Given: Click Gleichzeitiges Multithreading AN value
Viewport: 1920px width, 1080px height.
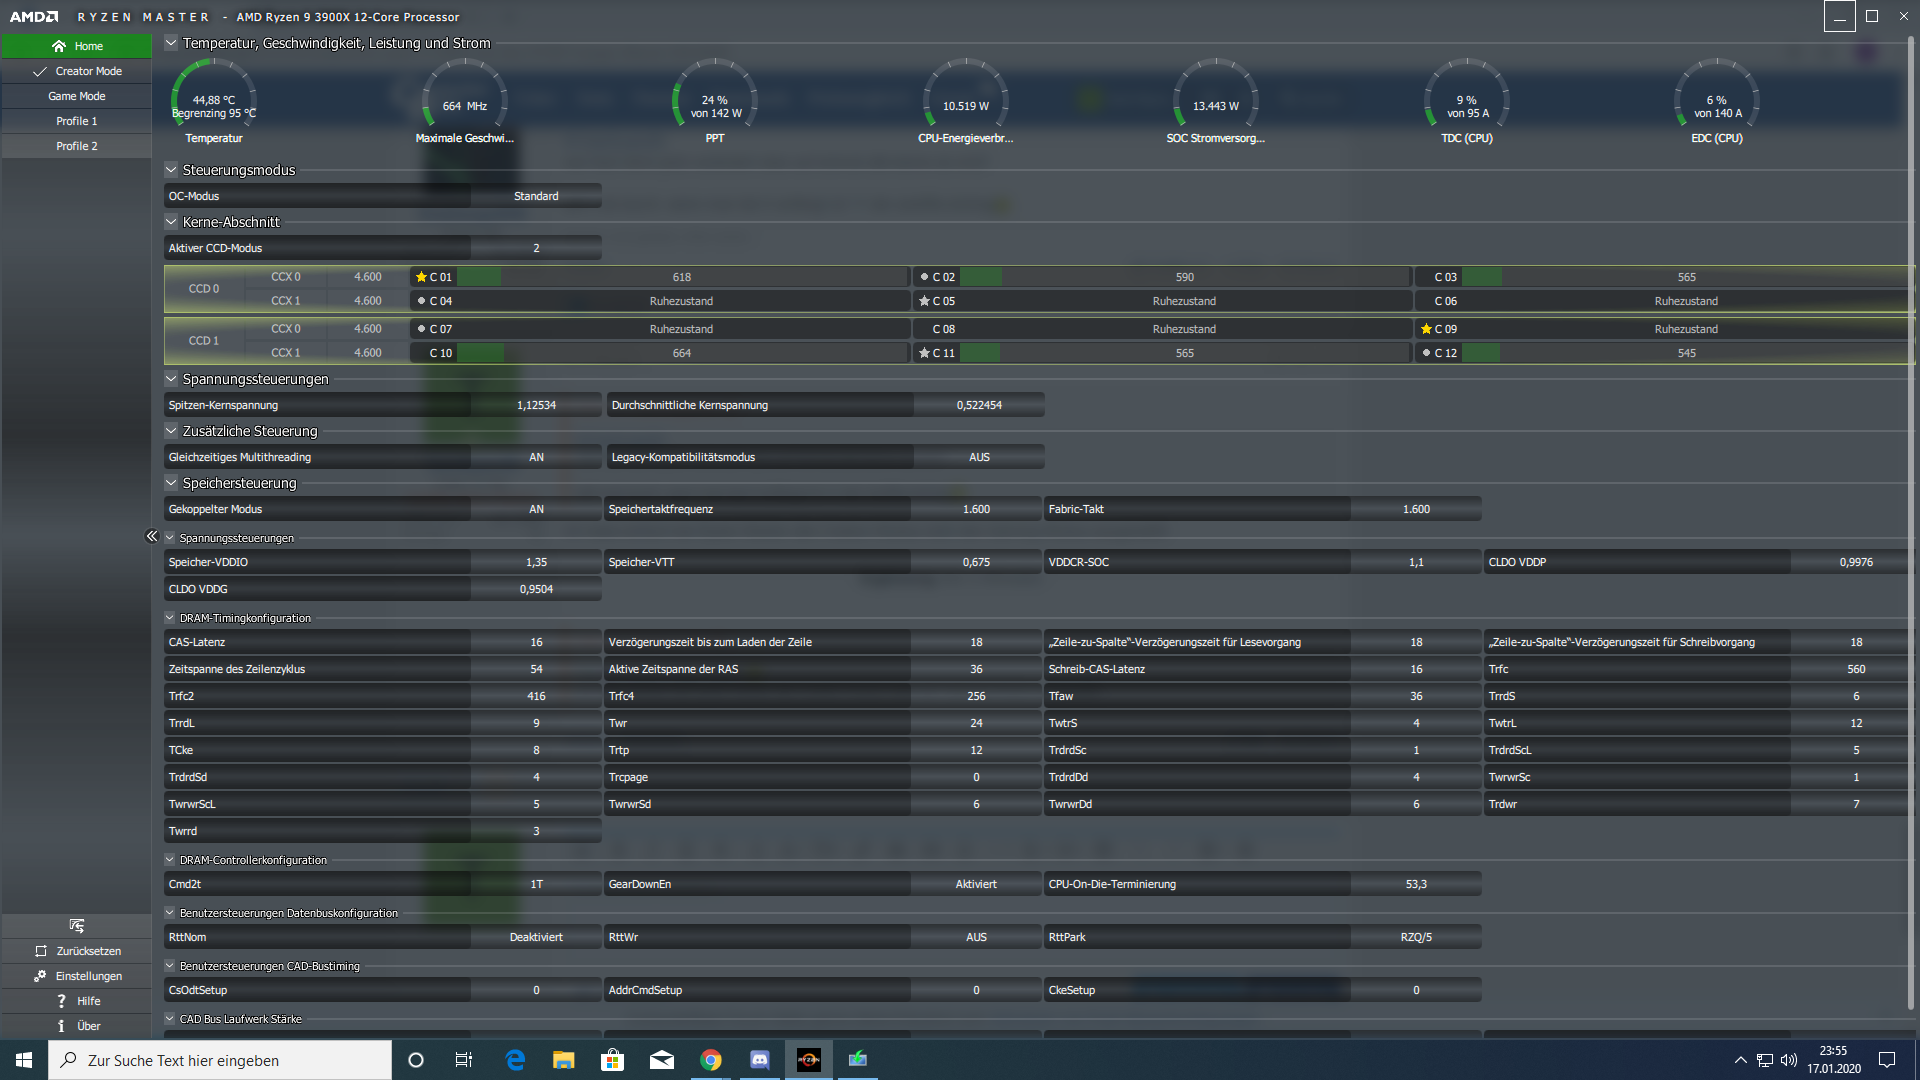Looking at the screenshot, I should 536,457.
